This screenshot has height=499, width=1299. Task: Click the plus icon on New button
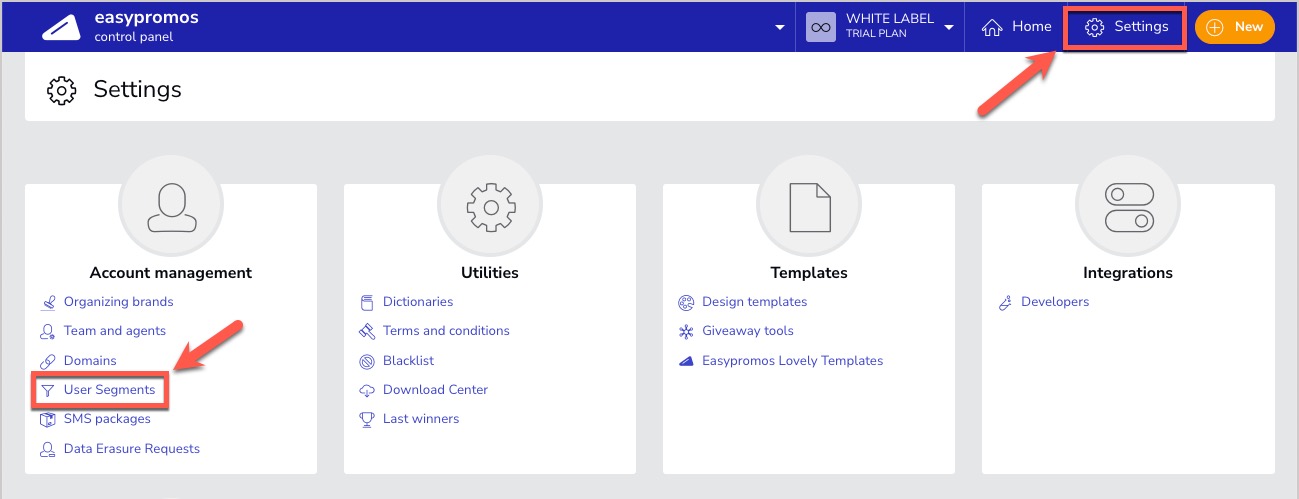(1215, 27)
